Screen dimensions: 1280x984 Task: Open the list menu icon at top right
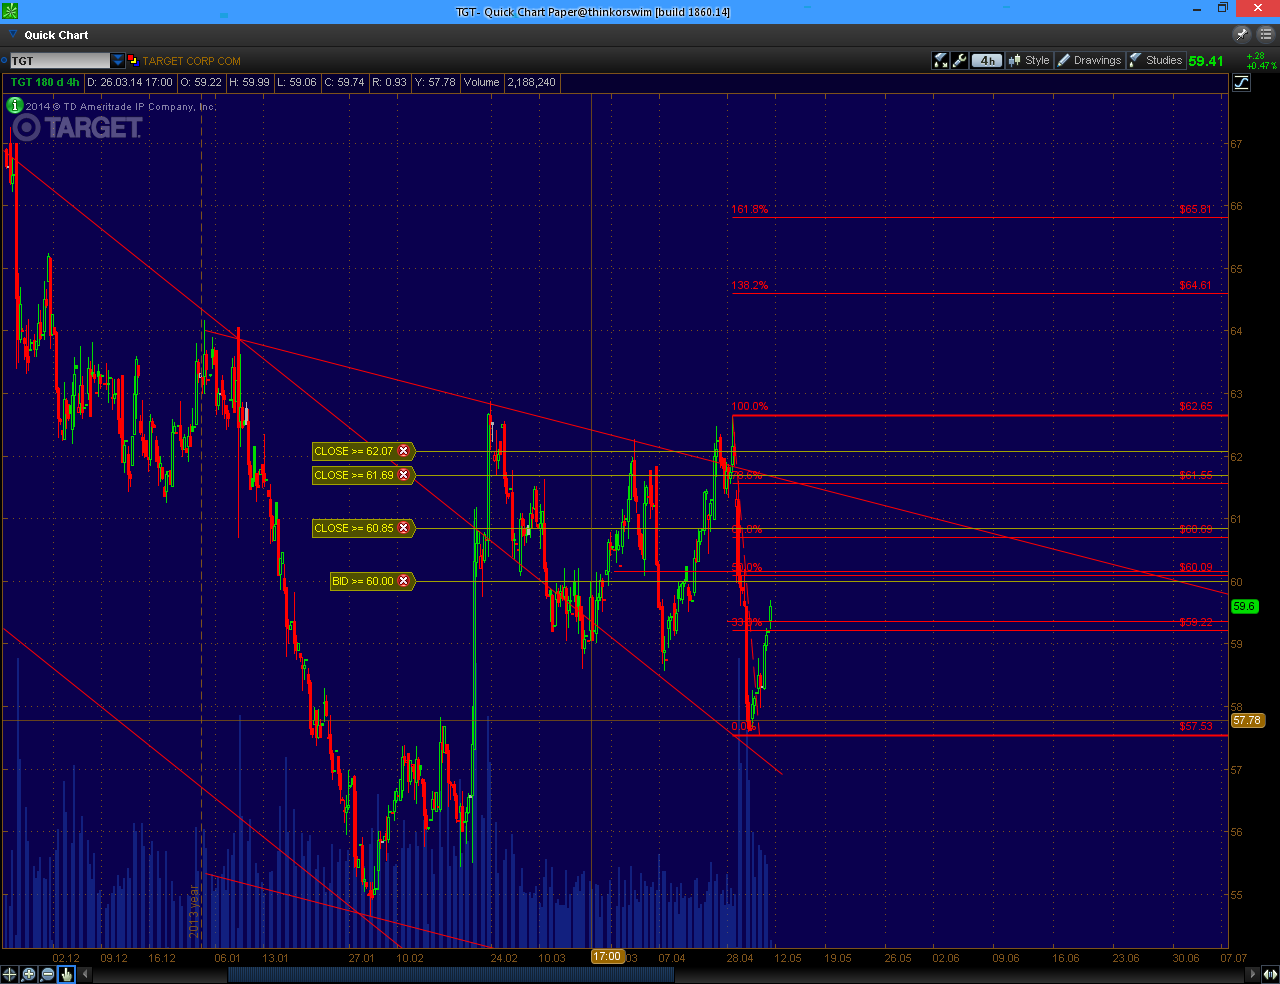click(x=1265, y=34)
